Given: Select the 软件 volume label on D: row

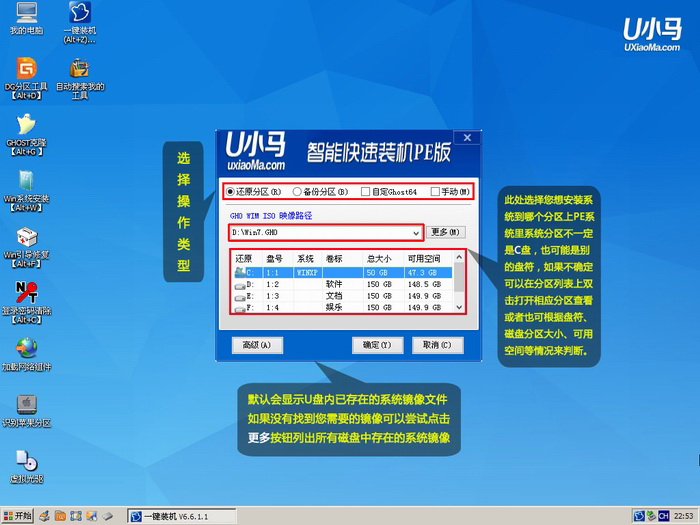Looking at the screenshot, I should point(334,284).
